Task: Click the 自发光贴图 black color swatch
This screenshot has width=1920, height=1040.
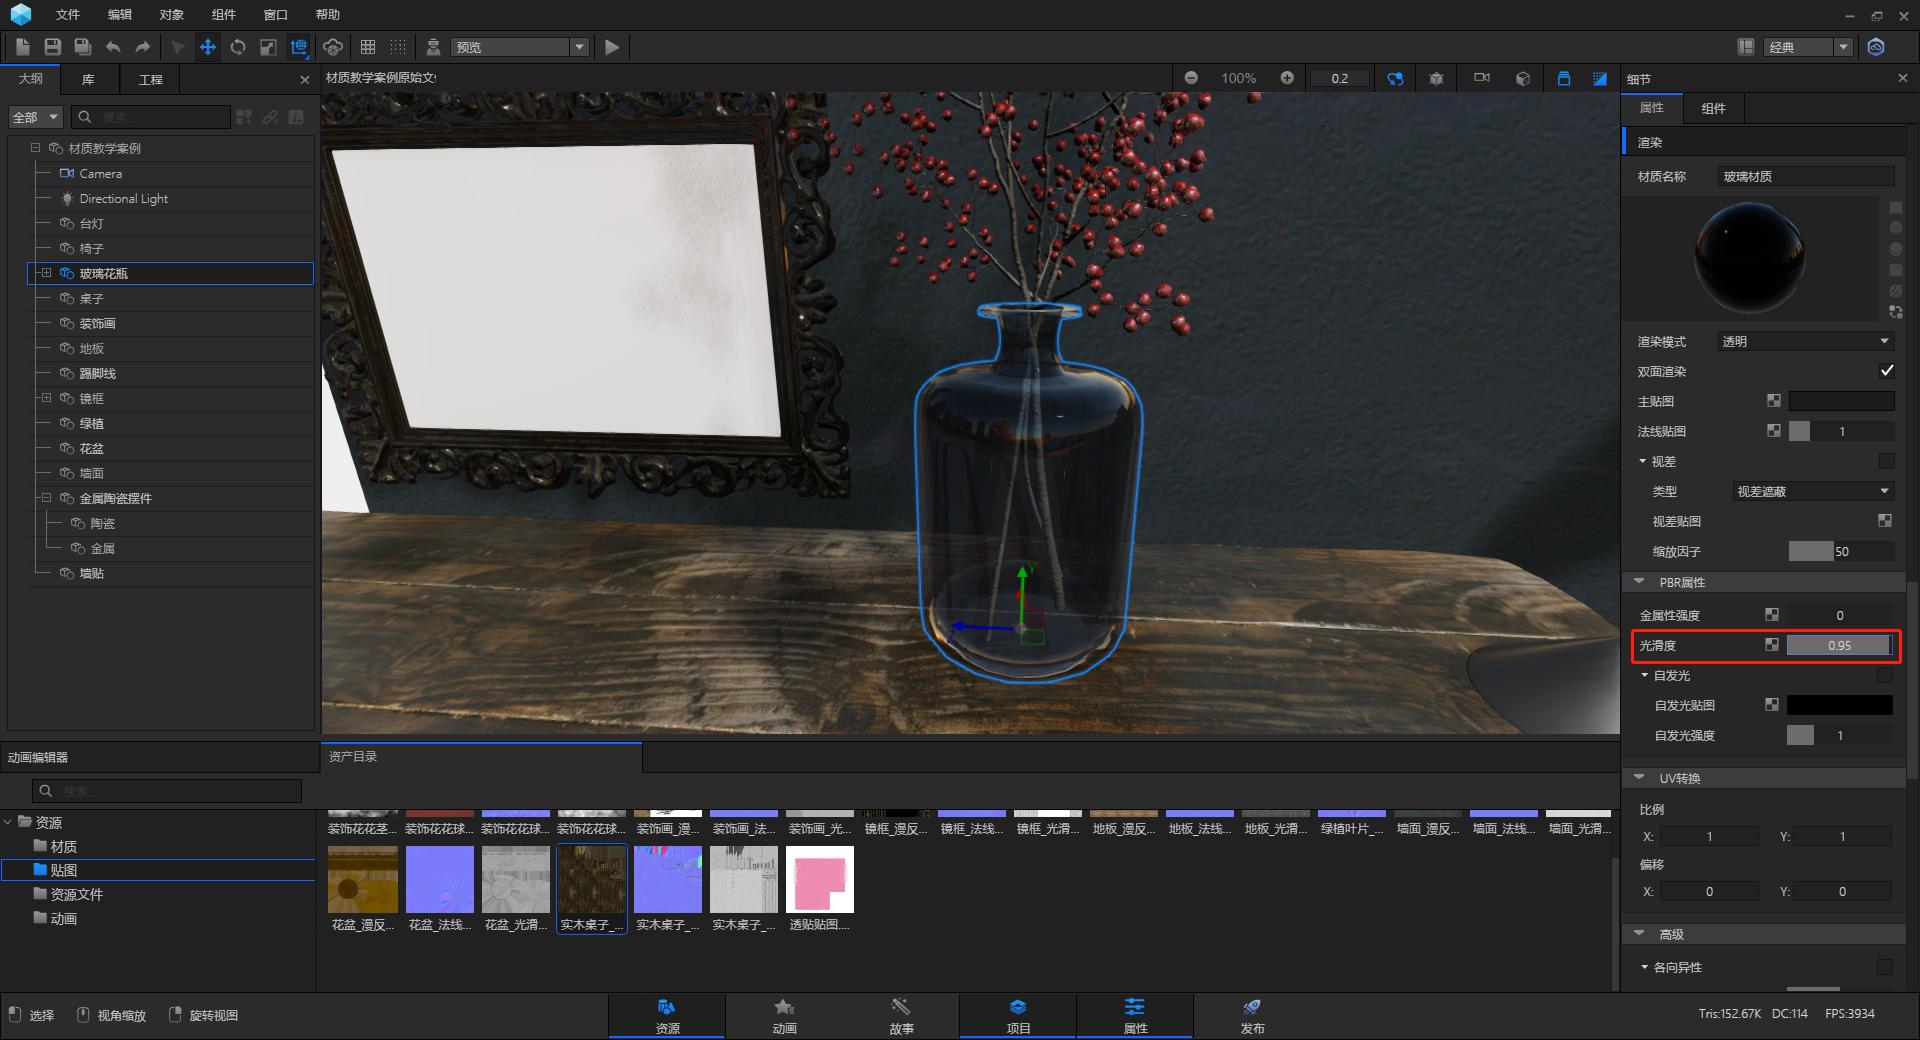Action: tap(1840, 705)
